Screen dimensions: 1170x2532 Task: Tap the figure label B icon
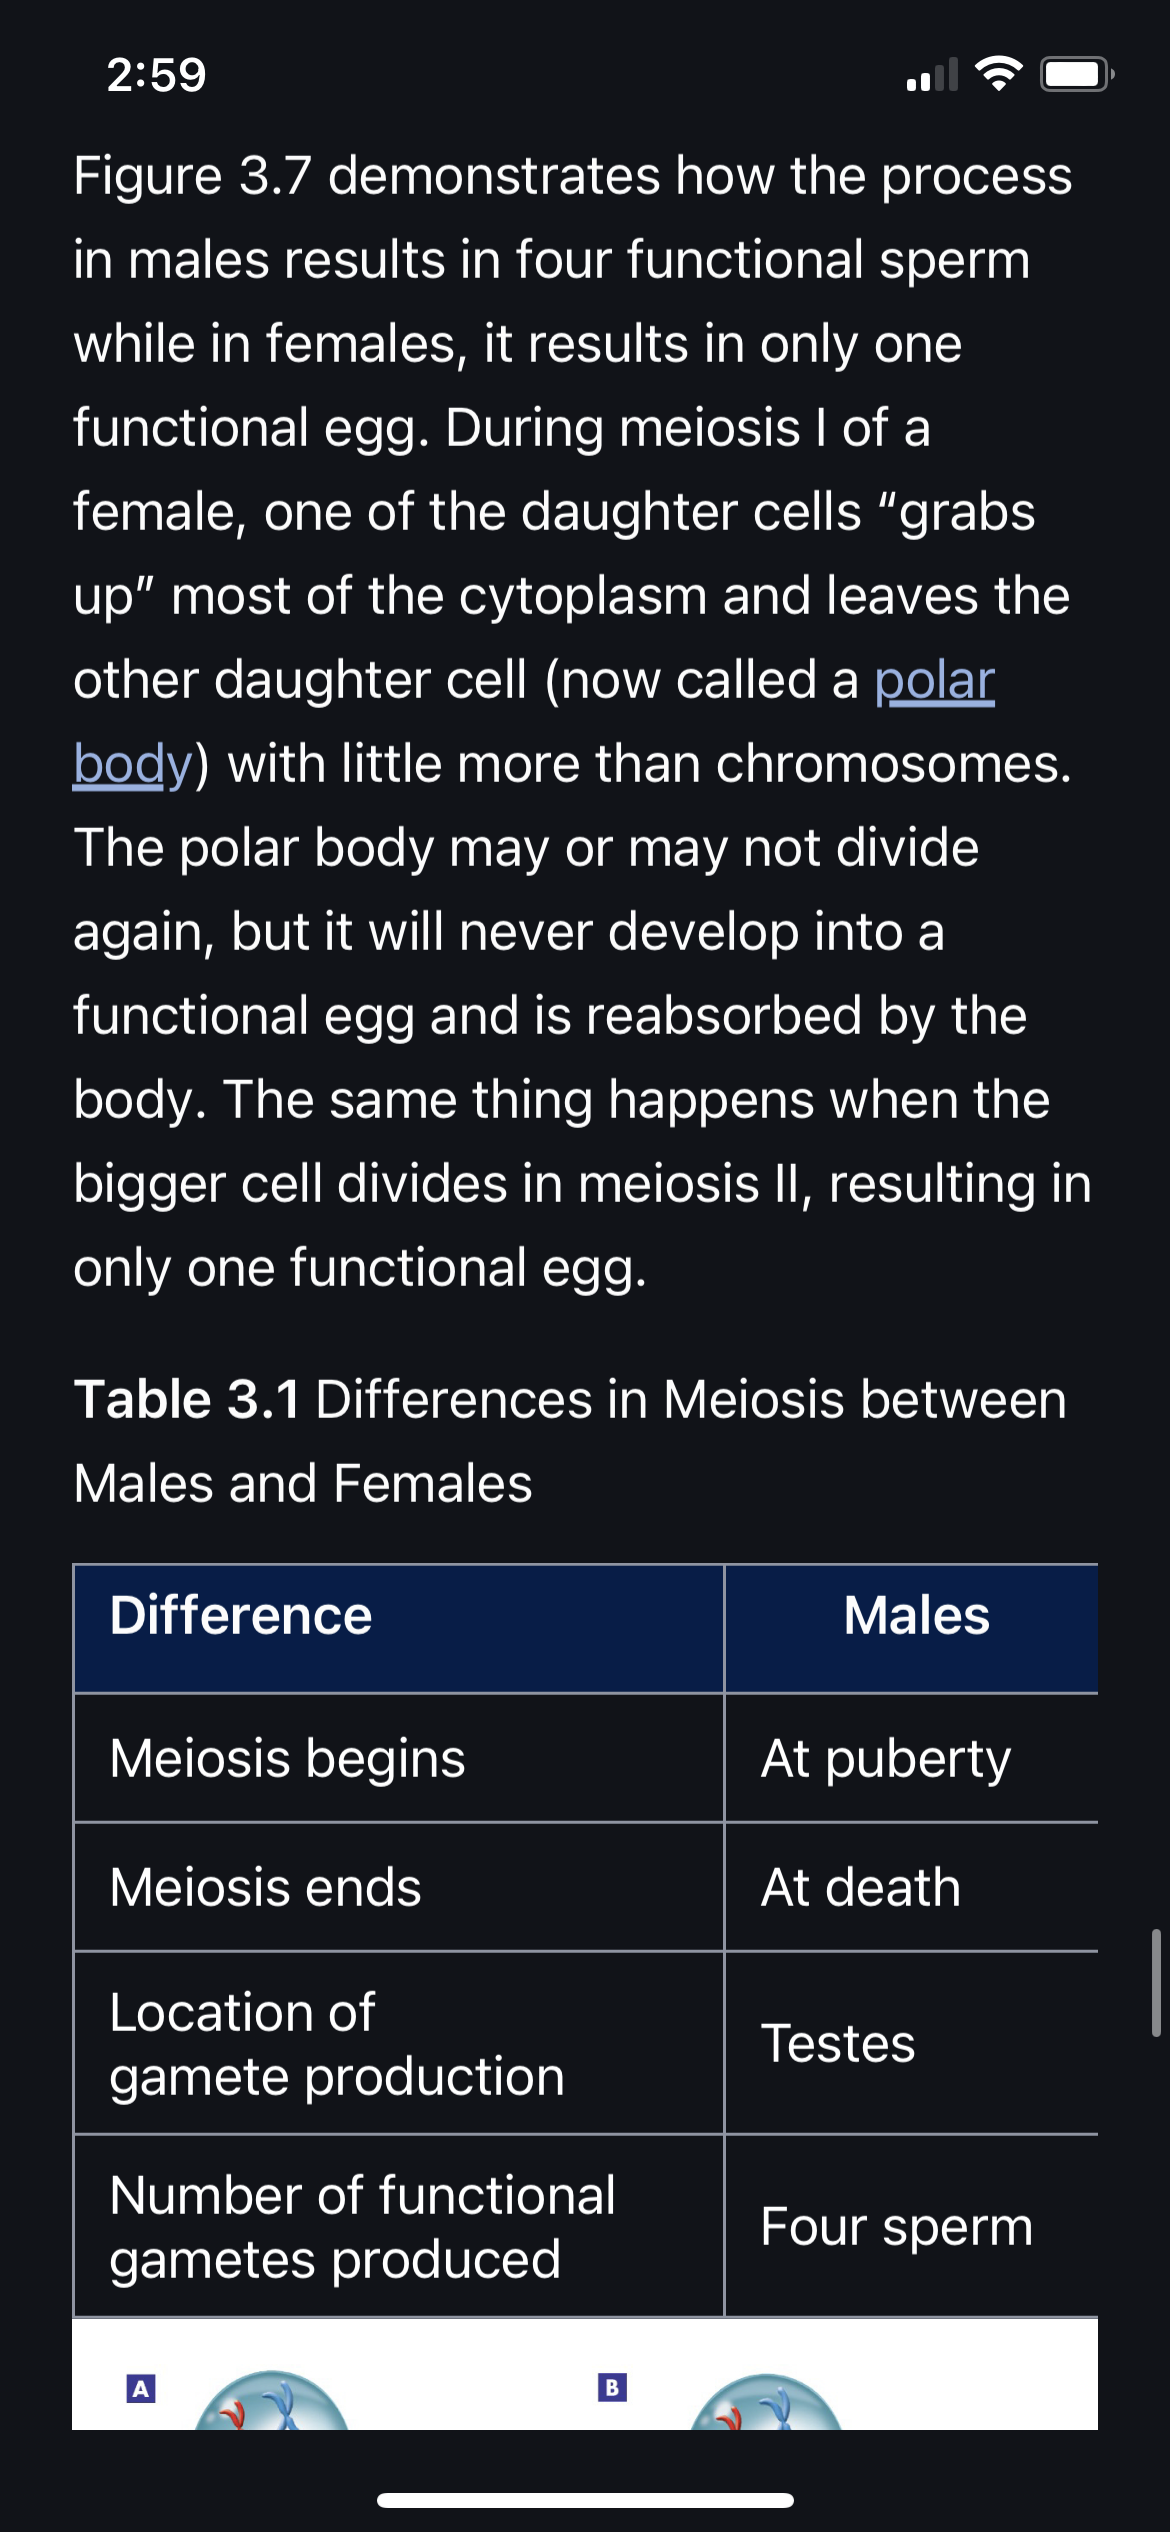pyautogui.click(x=612, y=2387)
